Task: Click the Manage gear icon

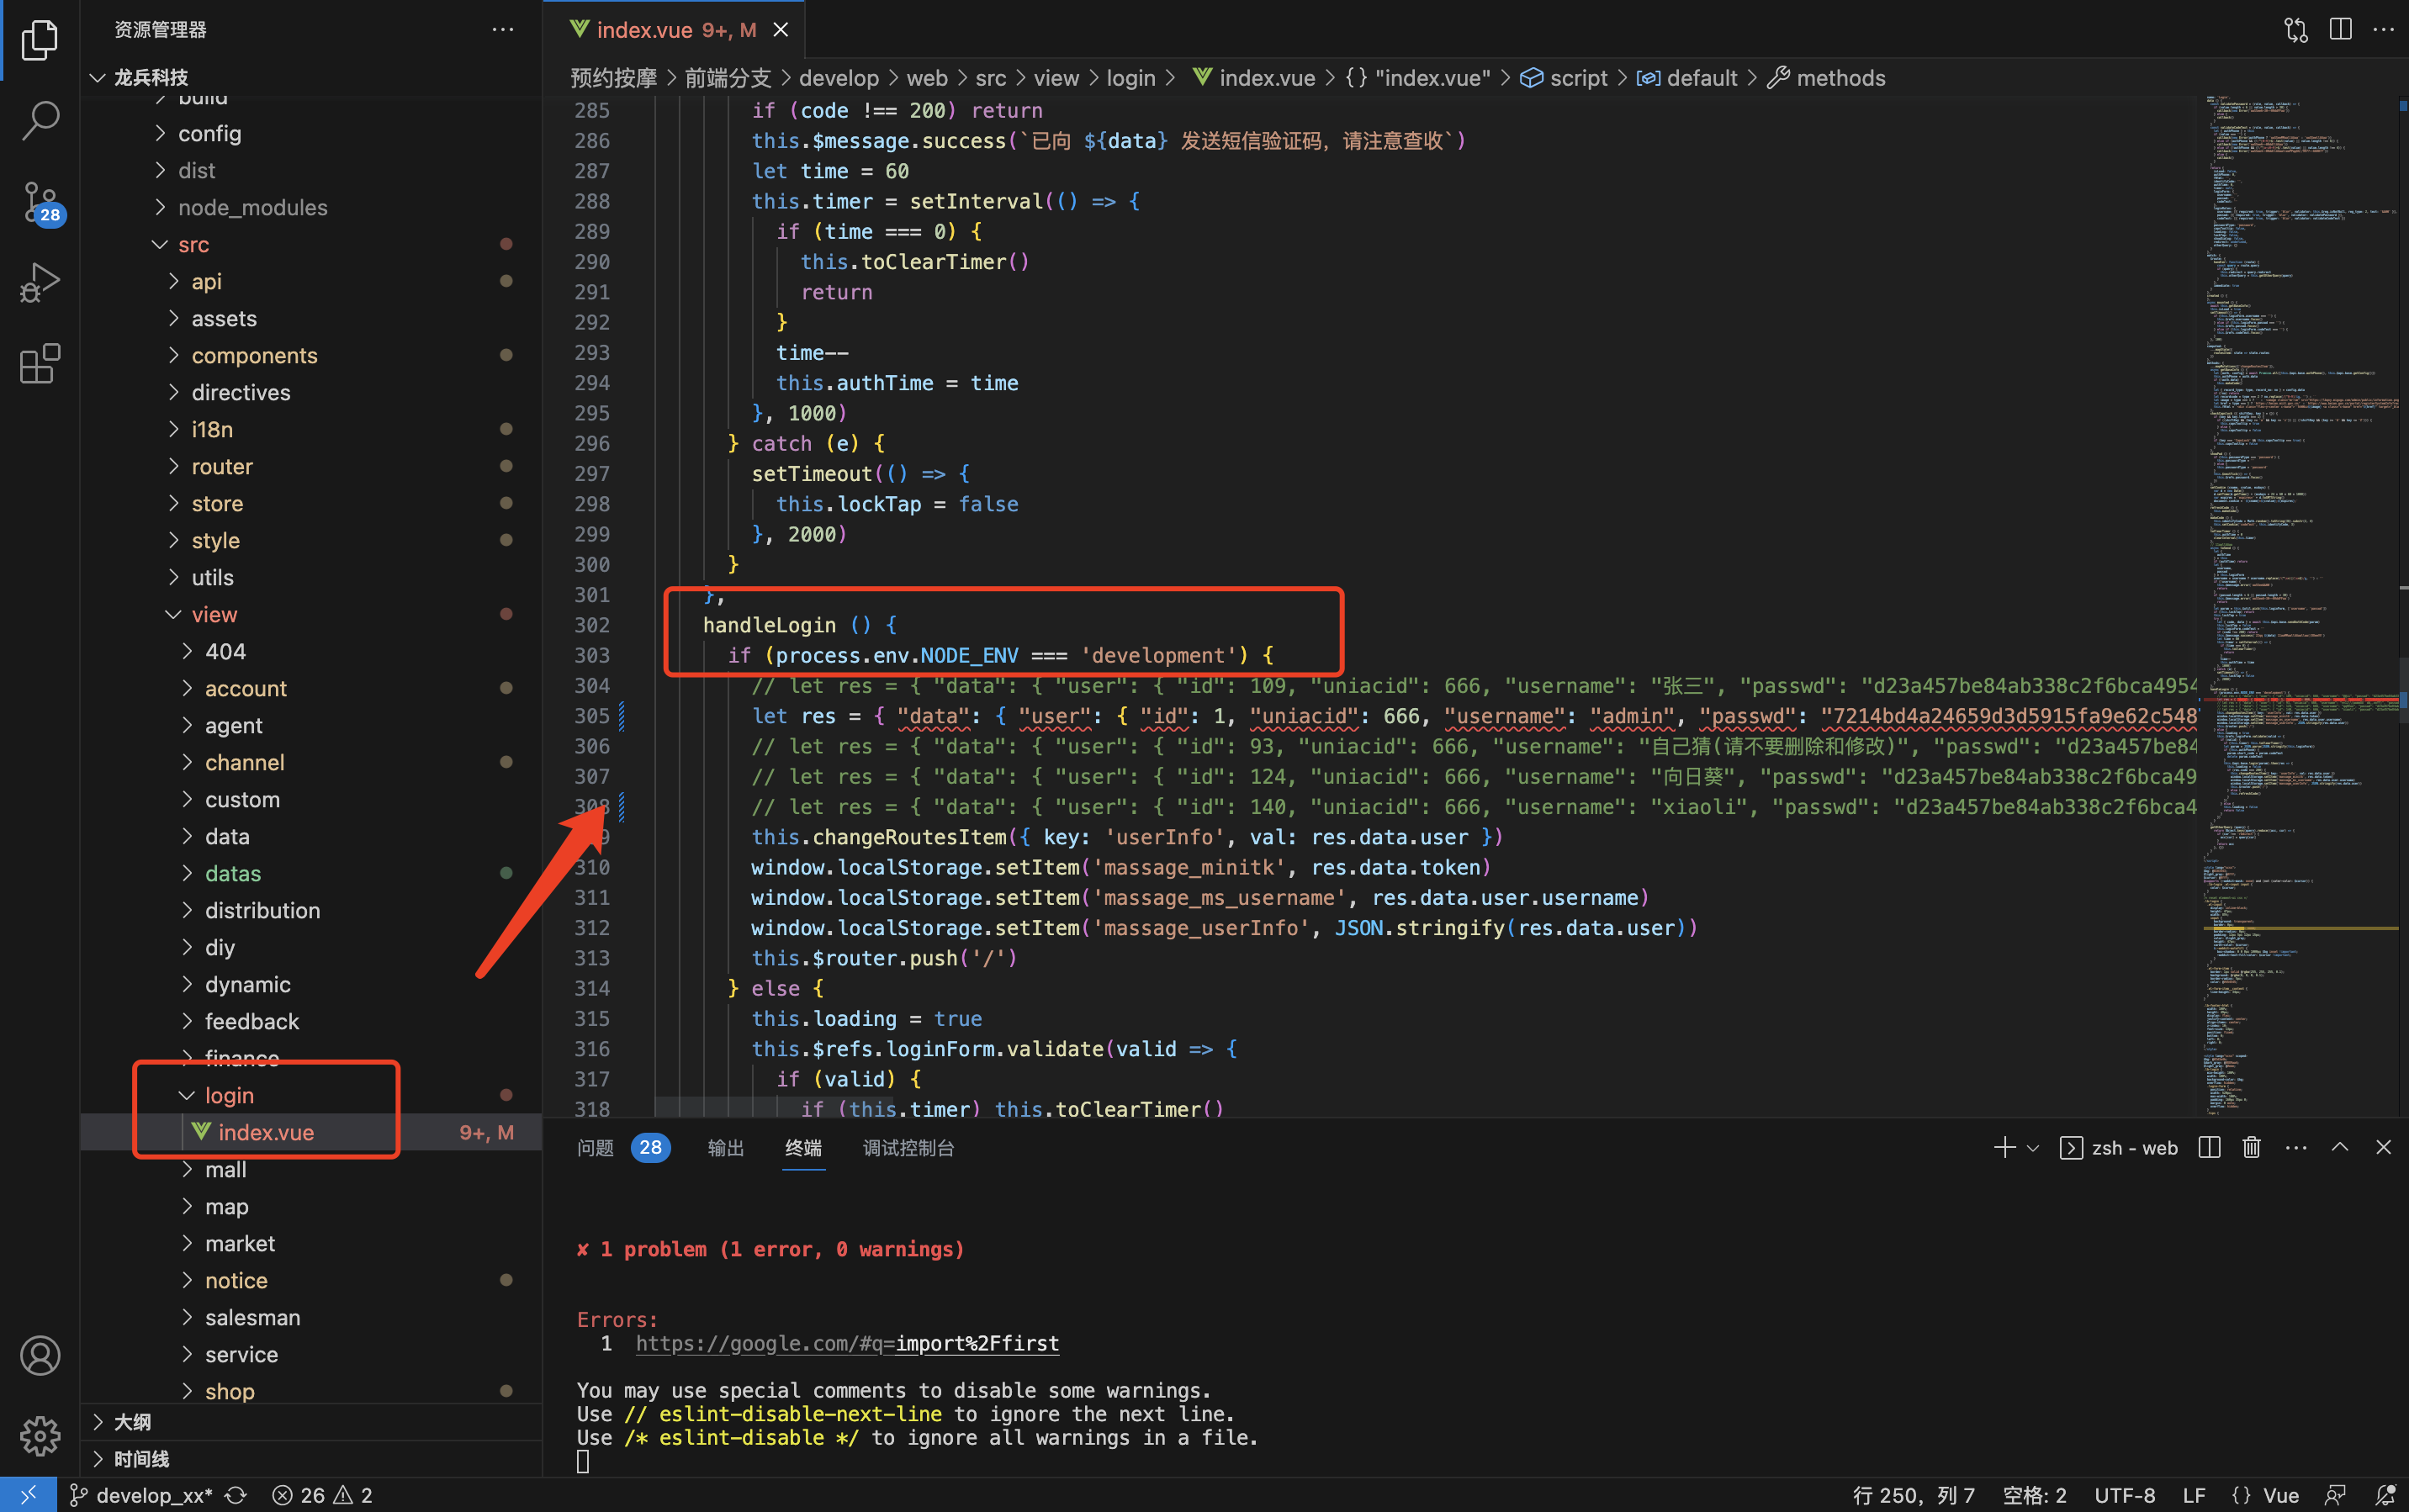Action: coord(40,1436)
